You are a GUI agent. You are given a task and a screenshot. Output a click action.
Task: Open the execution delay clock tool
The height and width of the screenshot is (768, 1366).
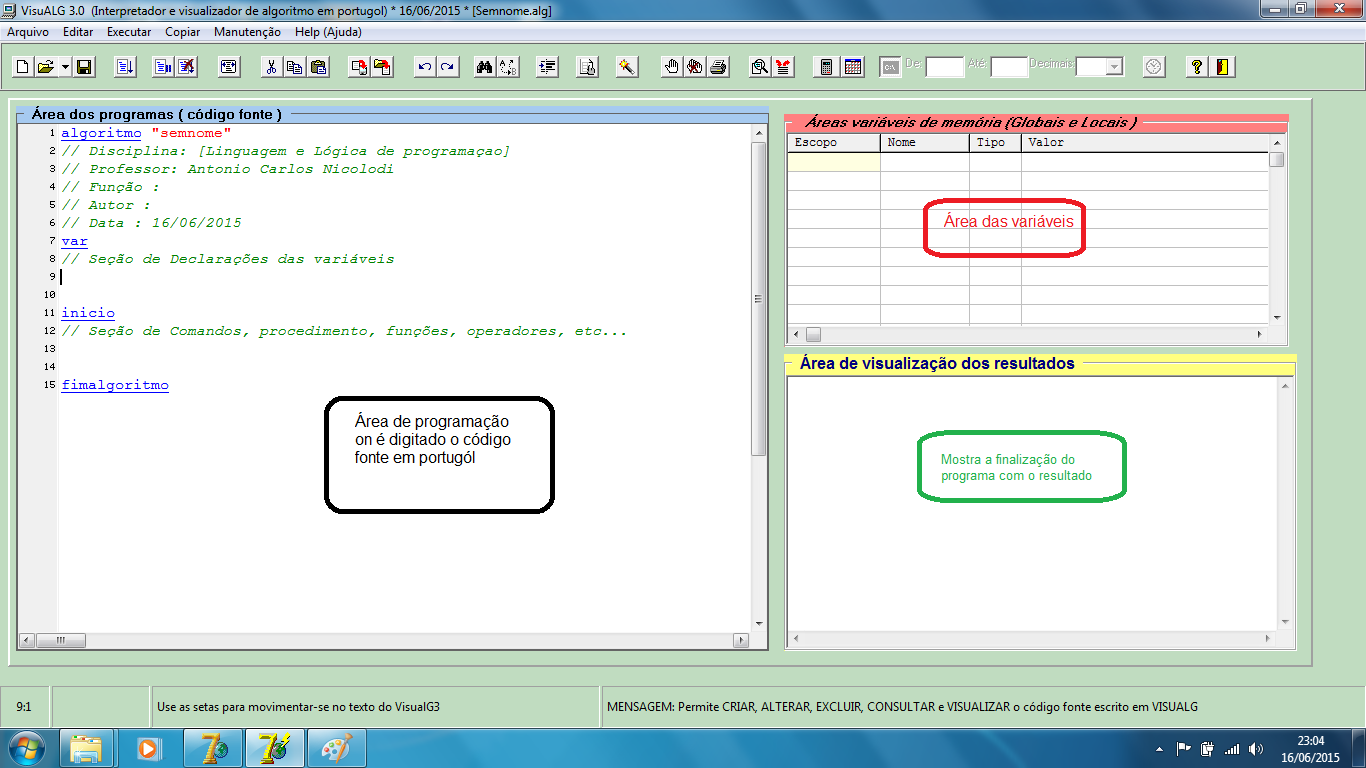click(x=1152, y=67)
